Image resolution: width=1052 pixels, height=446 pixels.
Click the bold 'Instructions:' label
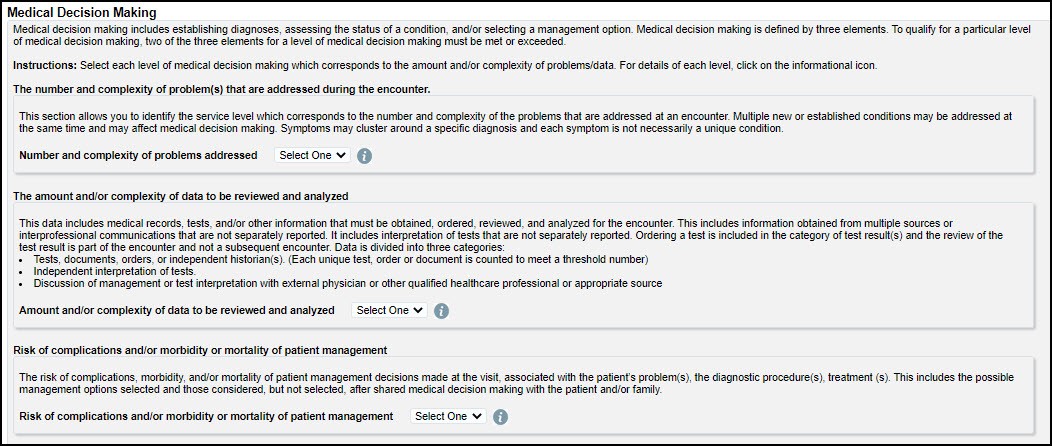point(45,65)
